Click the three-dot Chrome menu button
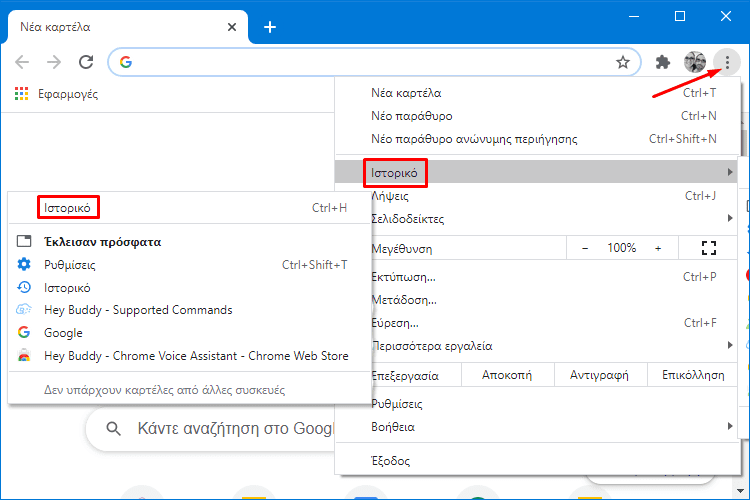Screen dimensions: 750x500 click(727, 62)
